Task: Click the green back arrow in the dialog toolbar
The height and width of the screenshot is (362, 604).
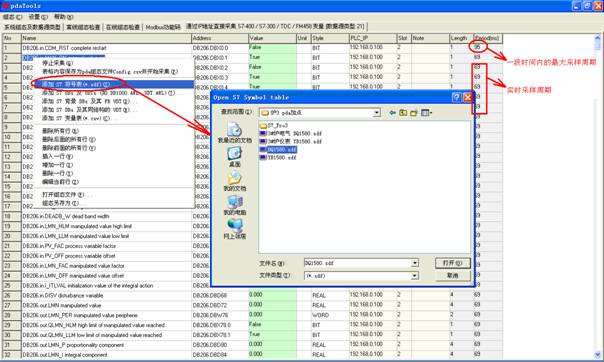Action: tap(392, 112)
